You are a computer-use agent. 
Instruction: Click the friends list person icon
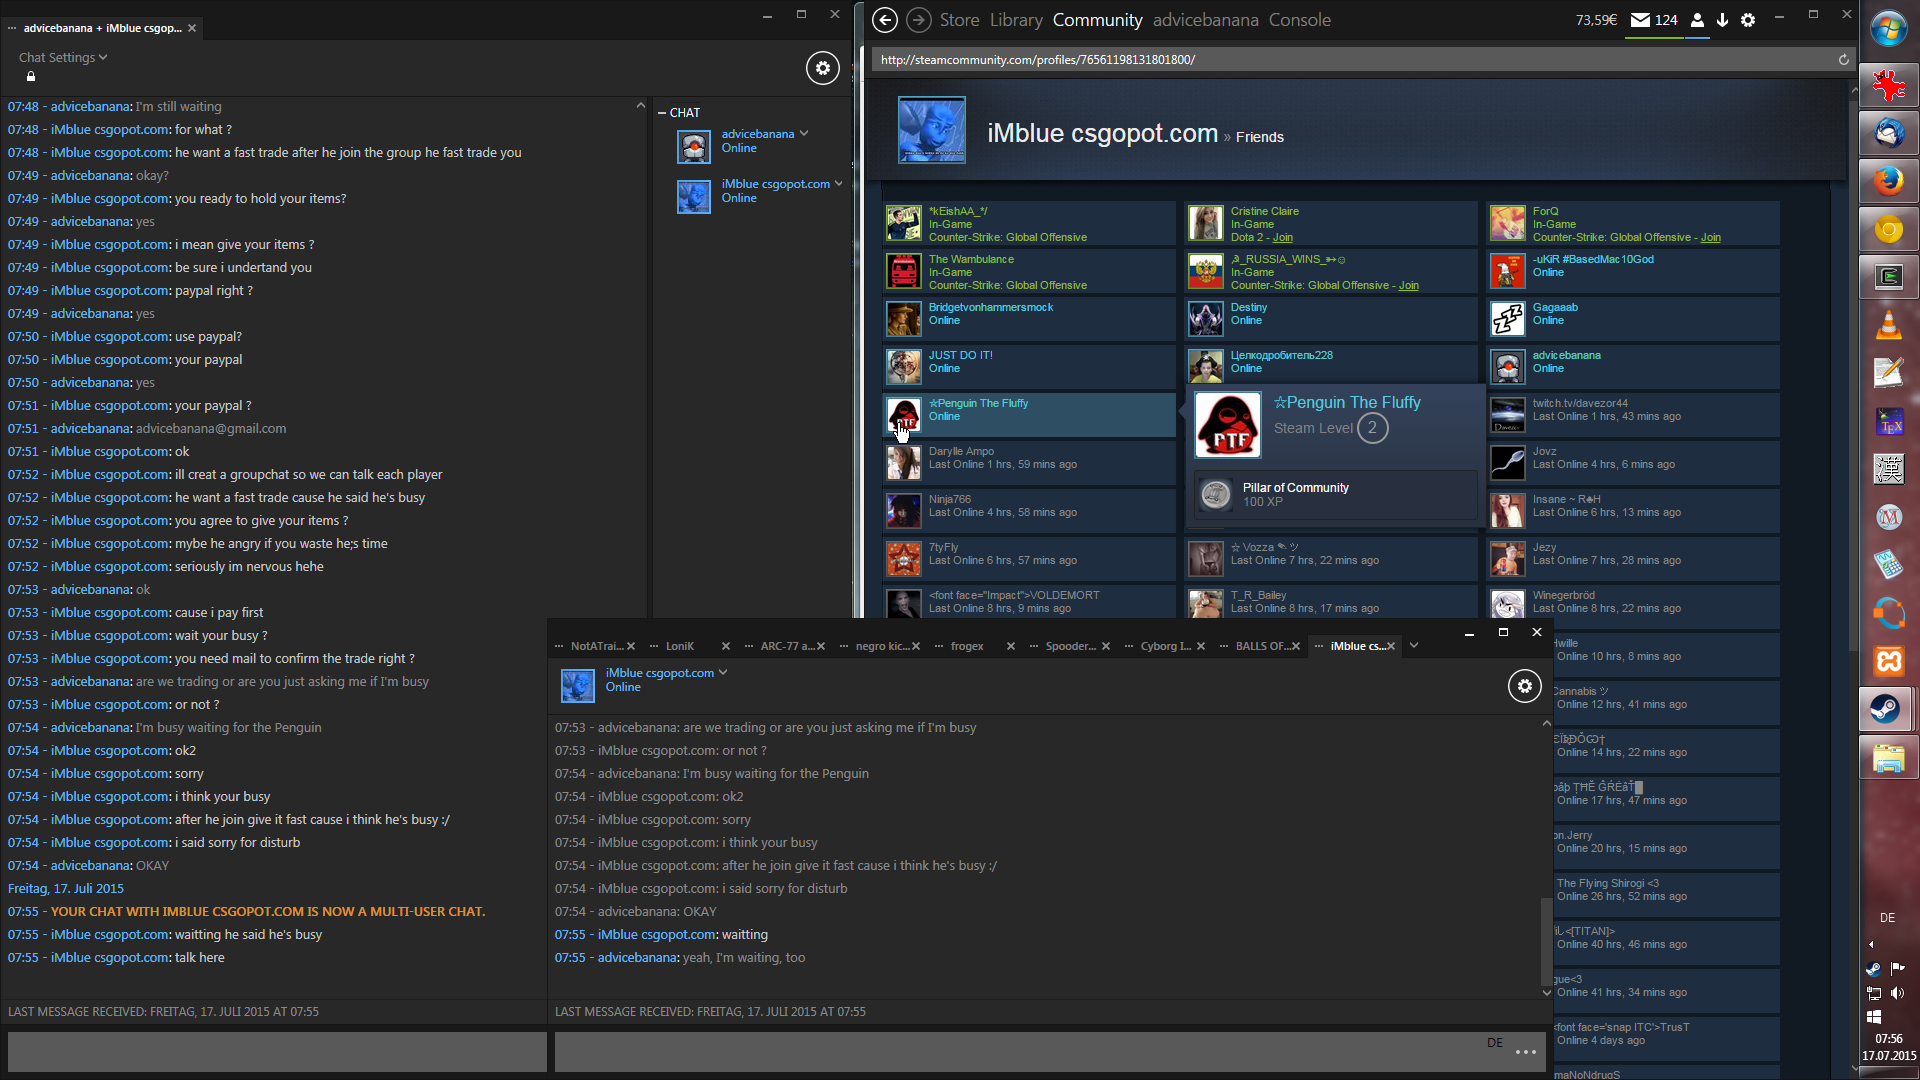coord(1697,20)
